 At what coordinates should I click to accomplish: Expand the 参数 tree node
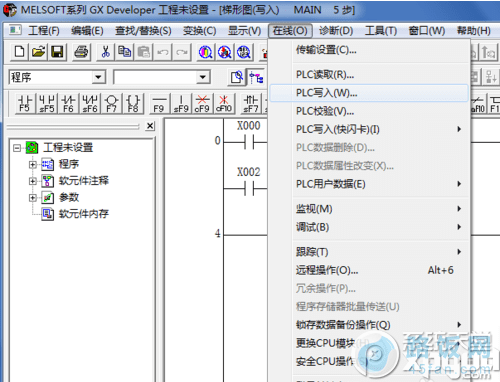[33, 198]
